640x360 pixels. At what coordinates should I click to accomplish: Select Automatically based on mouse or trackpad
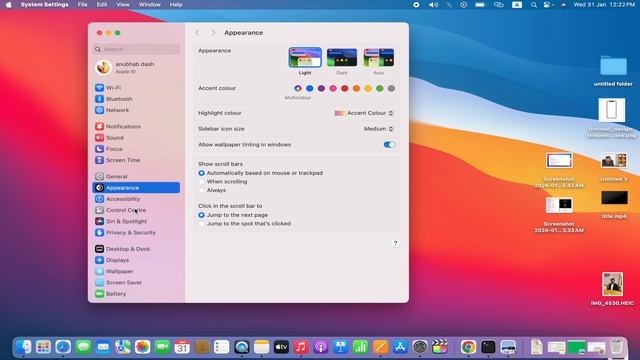pos(201,173)
